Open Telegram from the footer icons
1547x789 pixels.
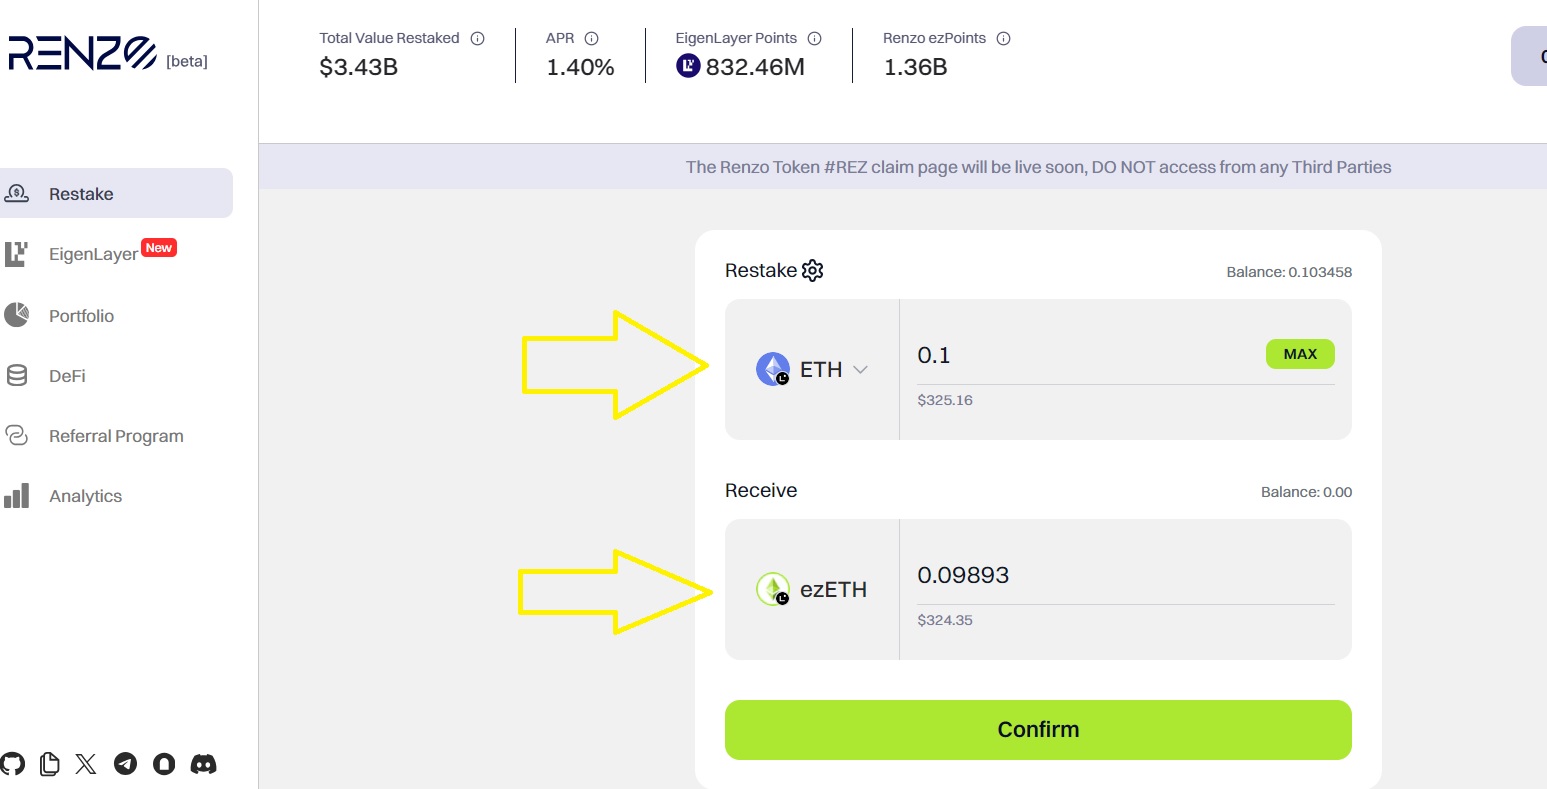pyautogui.click(x=125, y=763)
